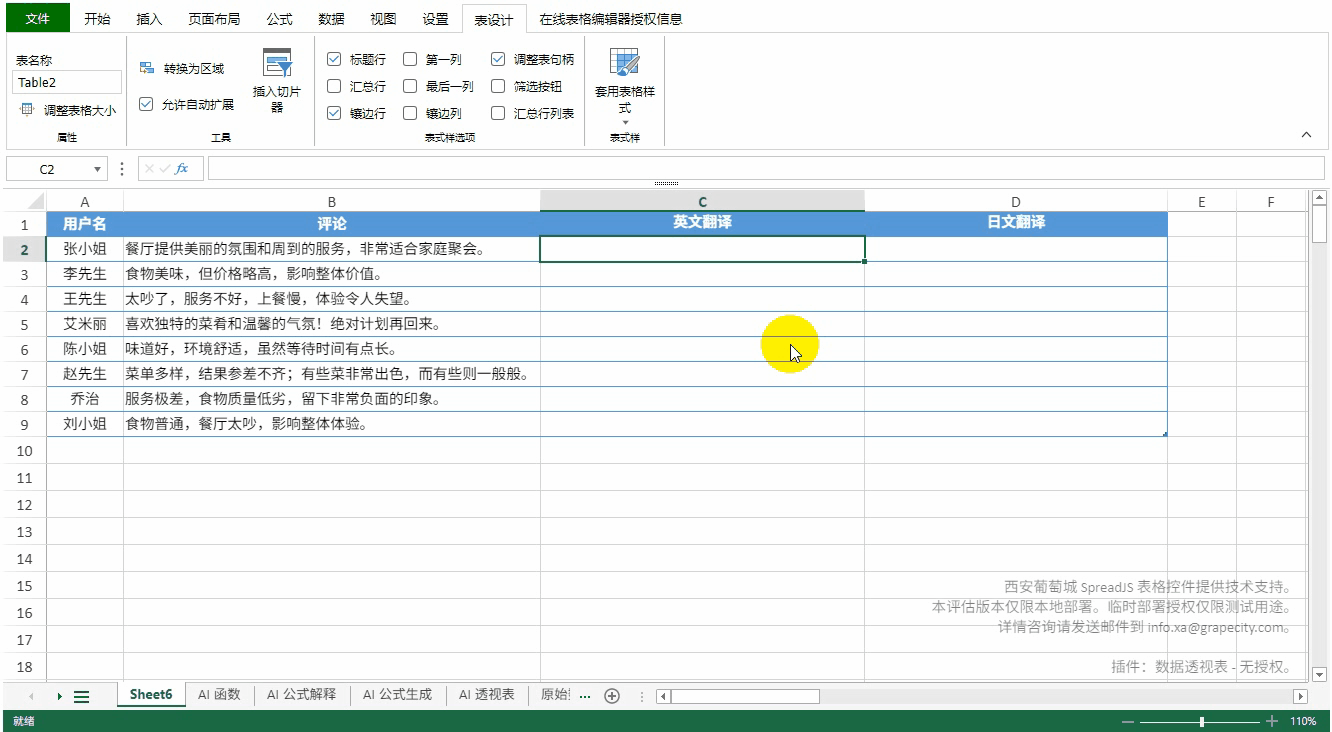Open the all sheets list icon

pyautogui.click(x=82, y=696)
